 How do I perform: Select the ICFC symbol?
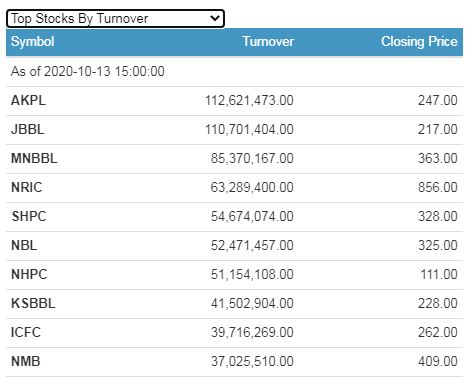(26, 332)
